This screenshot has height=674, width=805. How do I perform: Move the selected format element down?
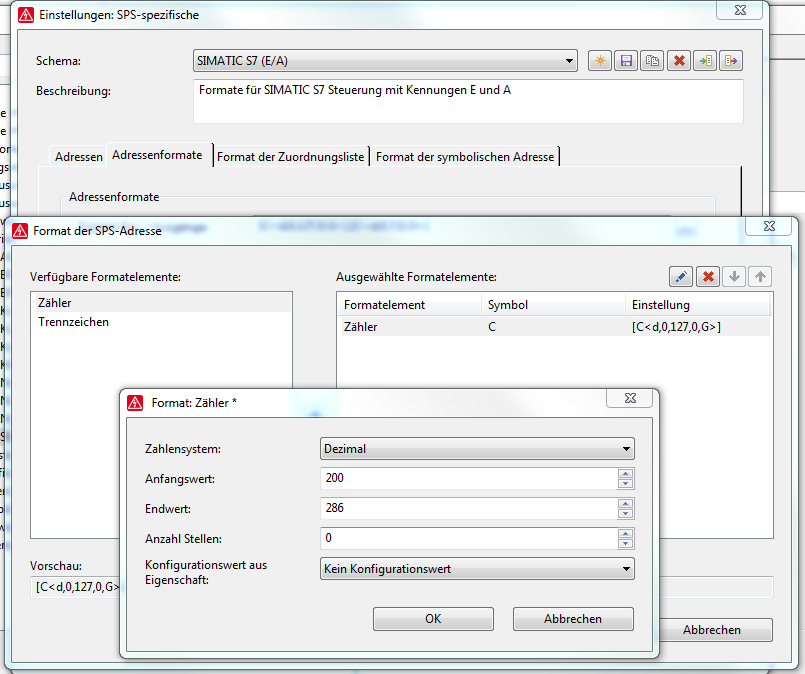(734, 277)
